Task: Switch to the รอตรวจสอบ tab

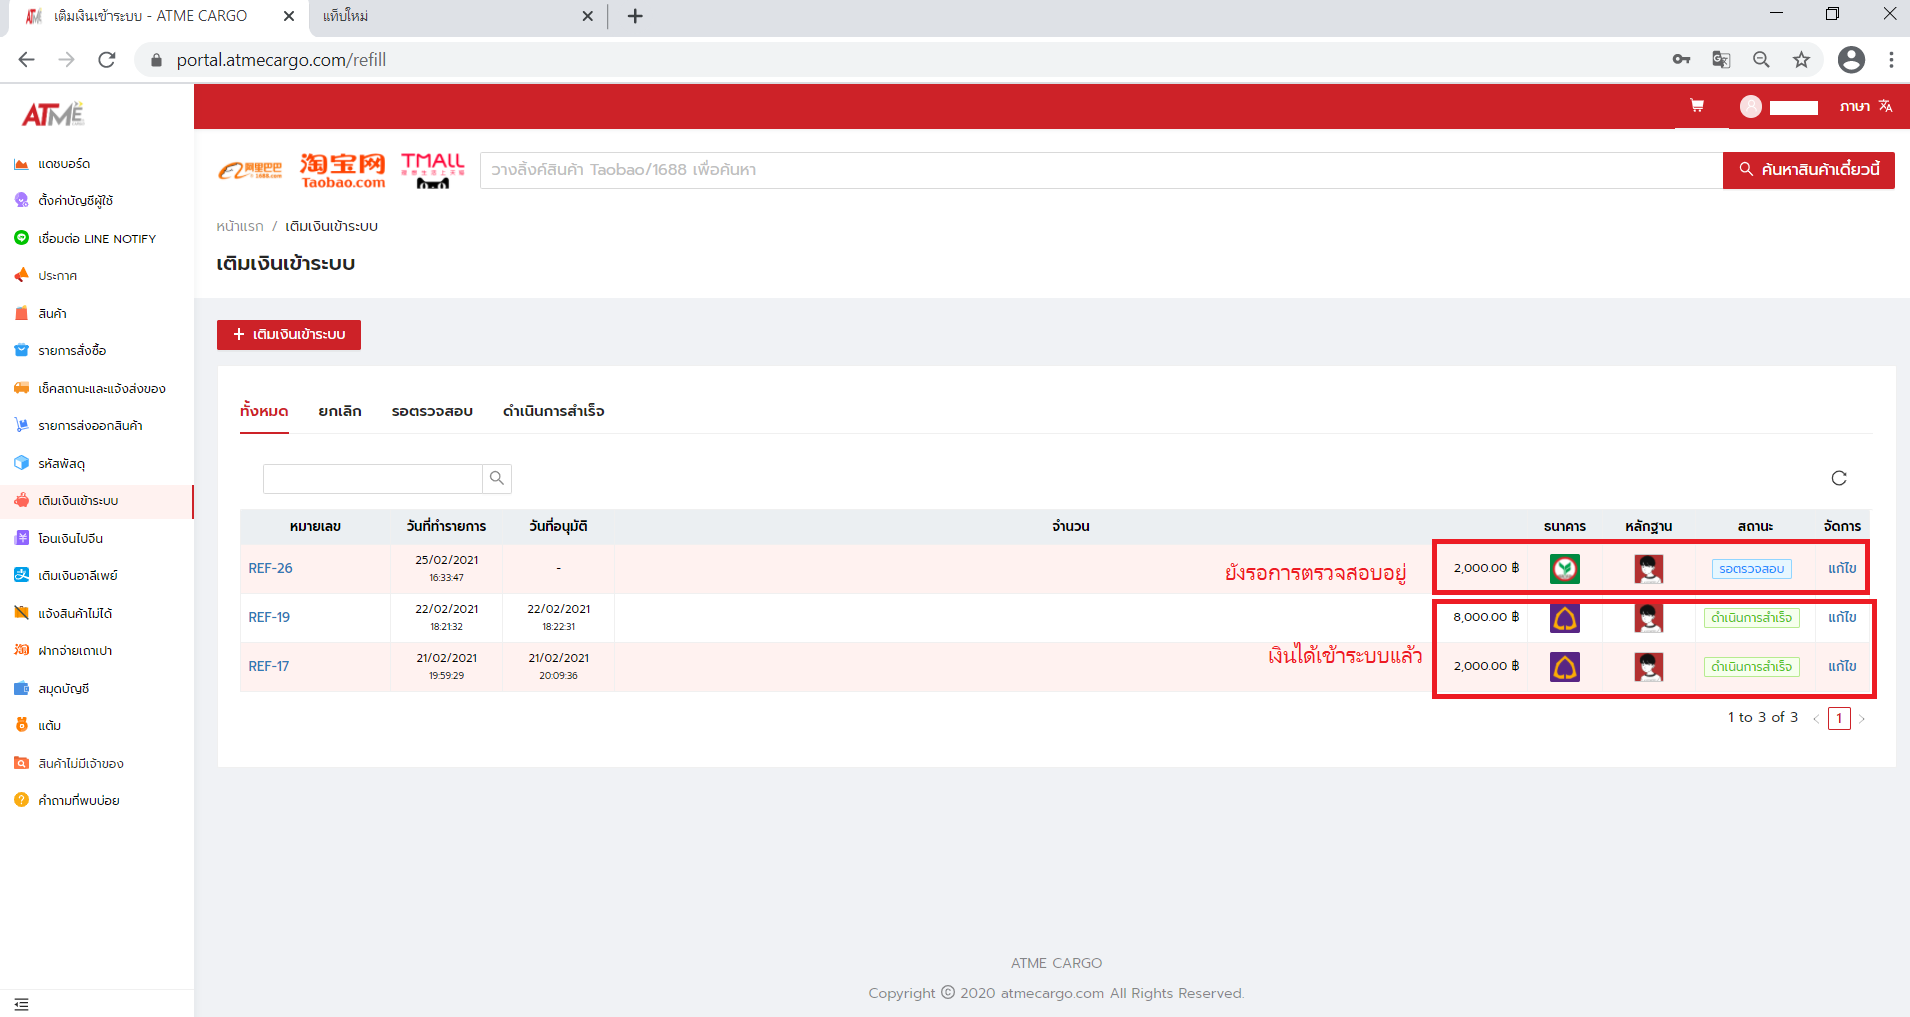Action: pos(432,411)
